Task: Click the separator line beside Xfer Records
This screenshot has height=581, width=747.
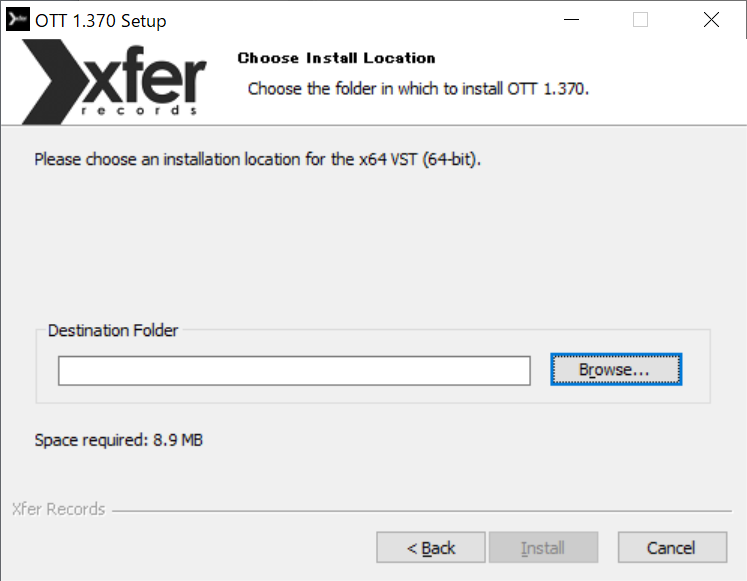Action: (422, 511)
